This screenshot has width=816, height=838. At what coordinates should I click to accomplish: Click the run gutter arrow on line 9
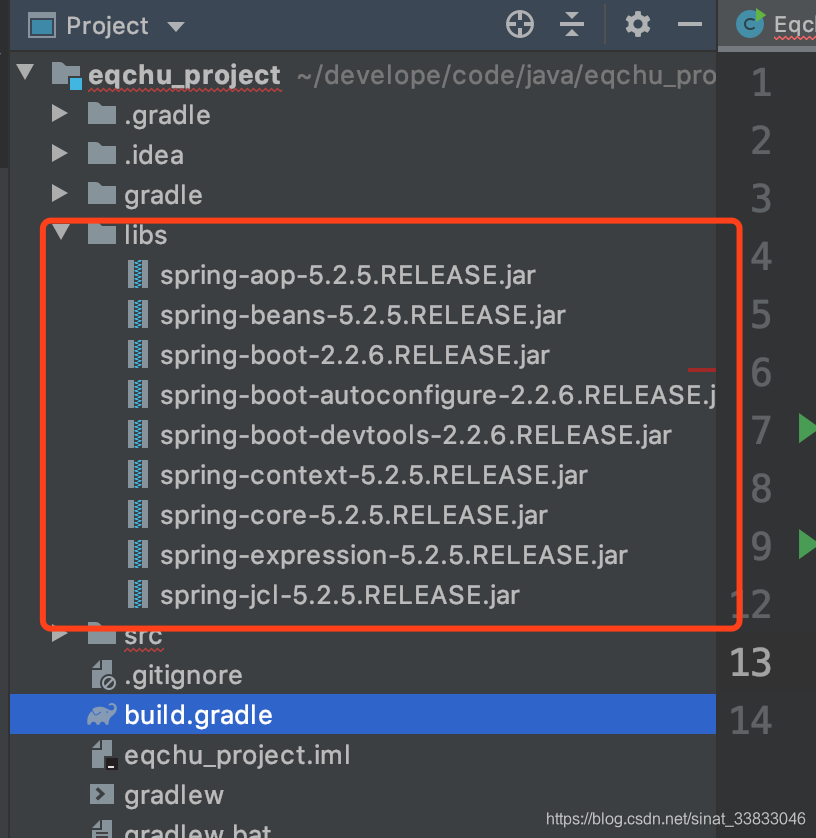coord(807,544)
